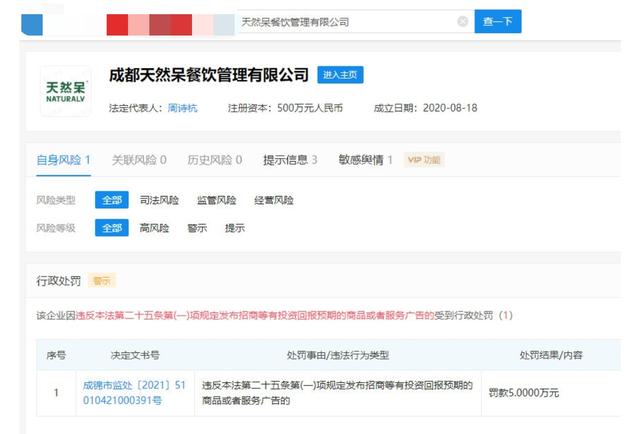
Task: Switch to the 关联风险 tab
Action: click(139, 160)
